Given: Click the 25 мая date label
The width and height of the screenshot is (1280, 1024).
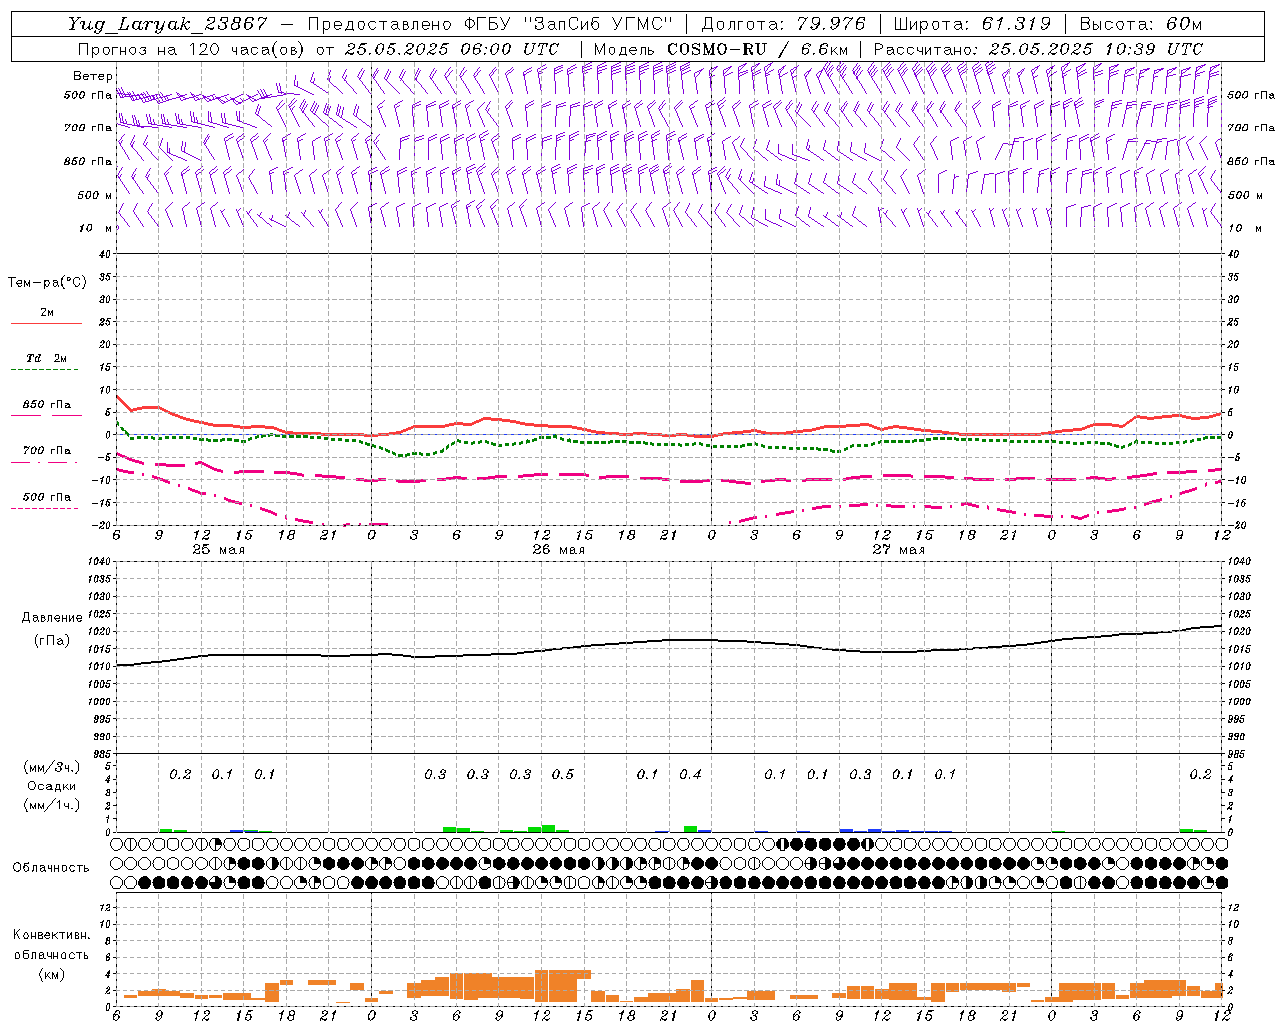Looking at the screenshot, I should 218,550.
